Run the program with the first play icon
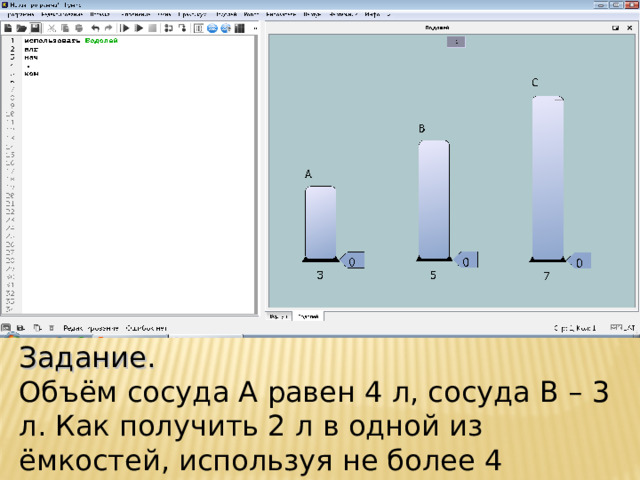The width and height of the screenshot is (640, 480). [125, 28]
